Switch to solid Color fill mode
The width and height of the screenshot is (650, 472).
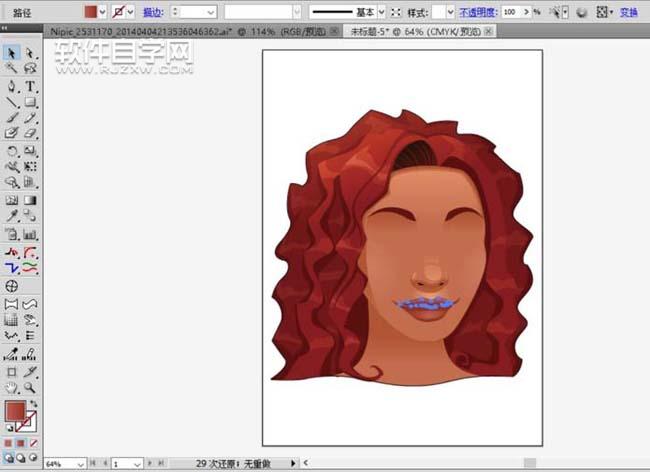click(8, 441)
